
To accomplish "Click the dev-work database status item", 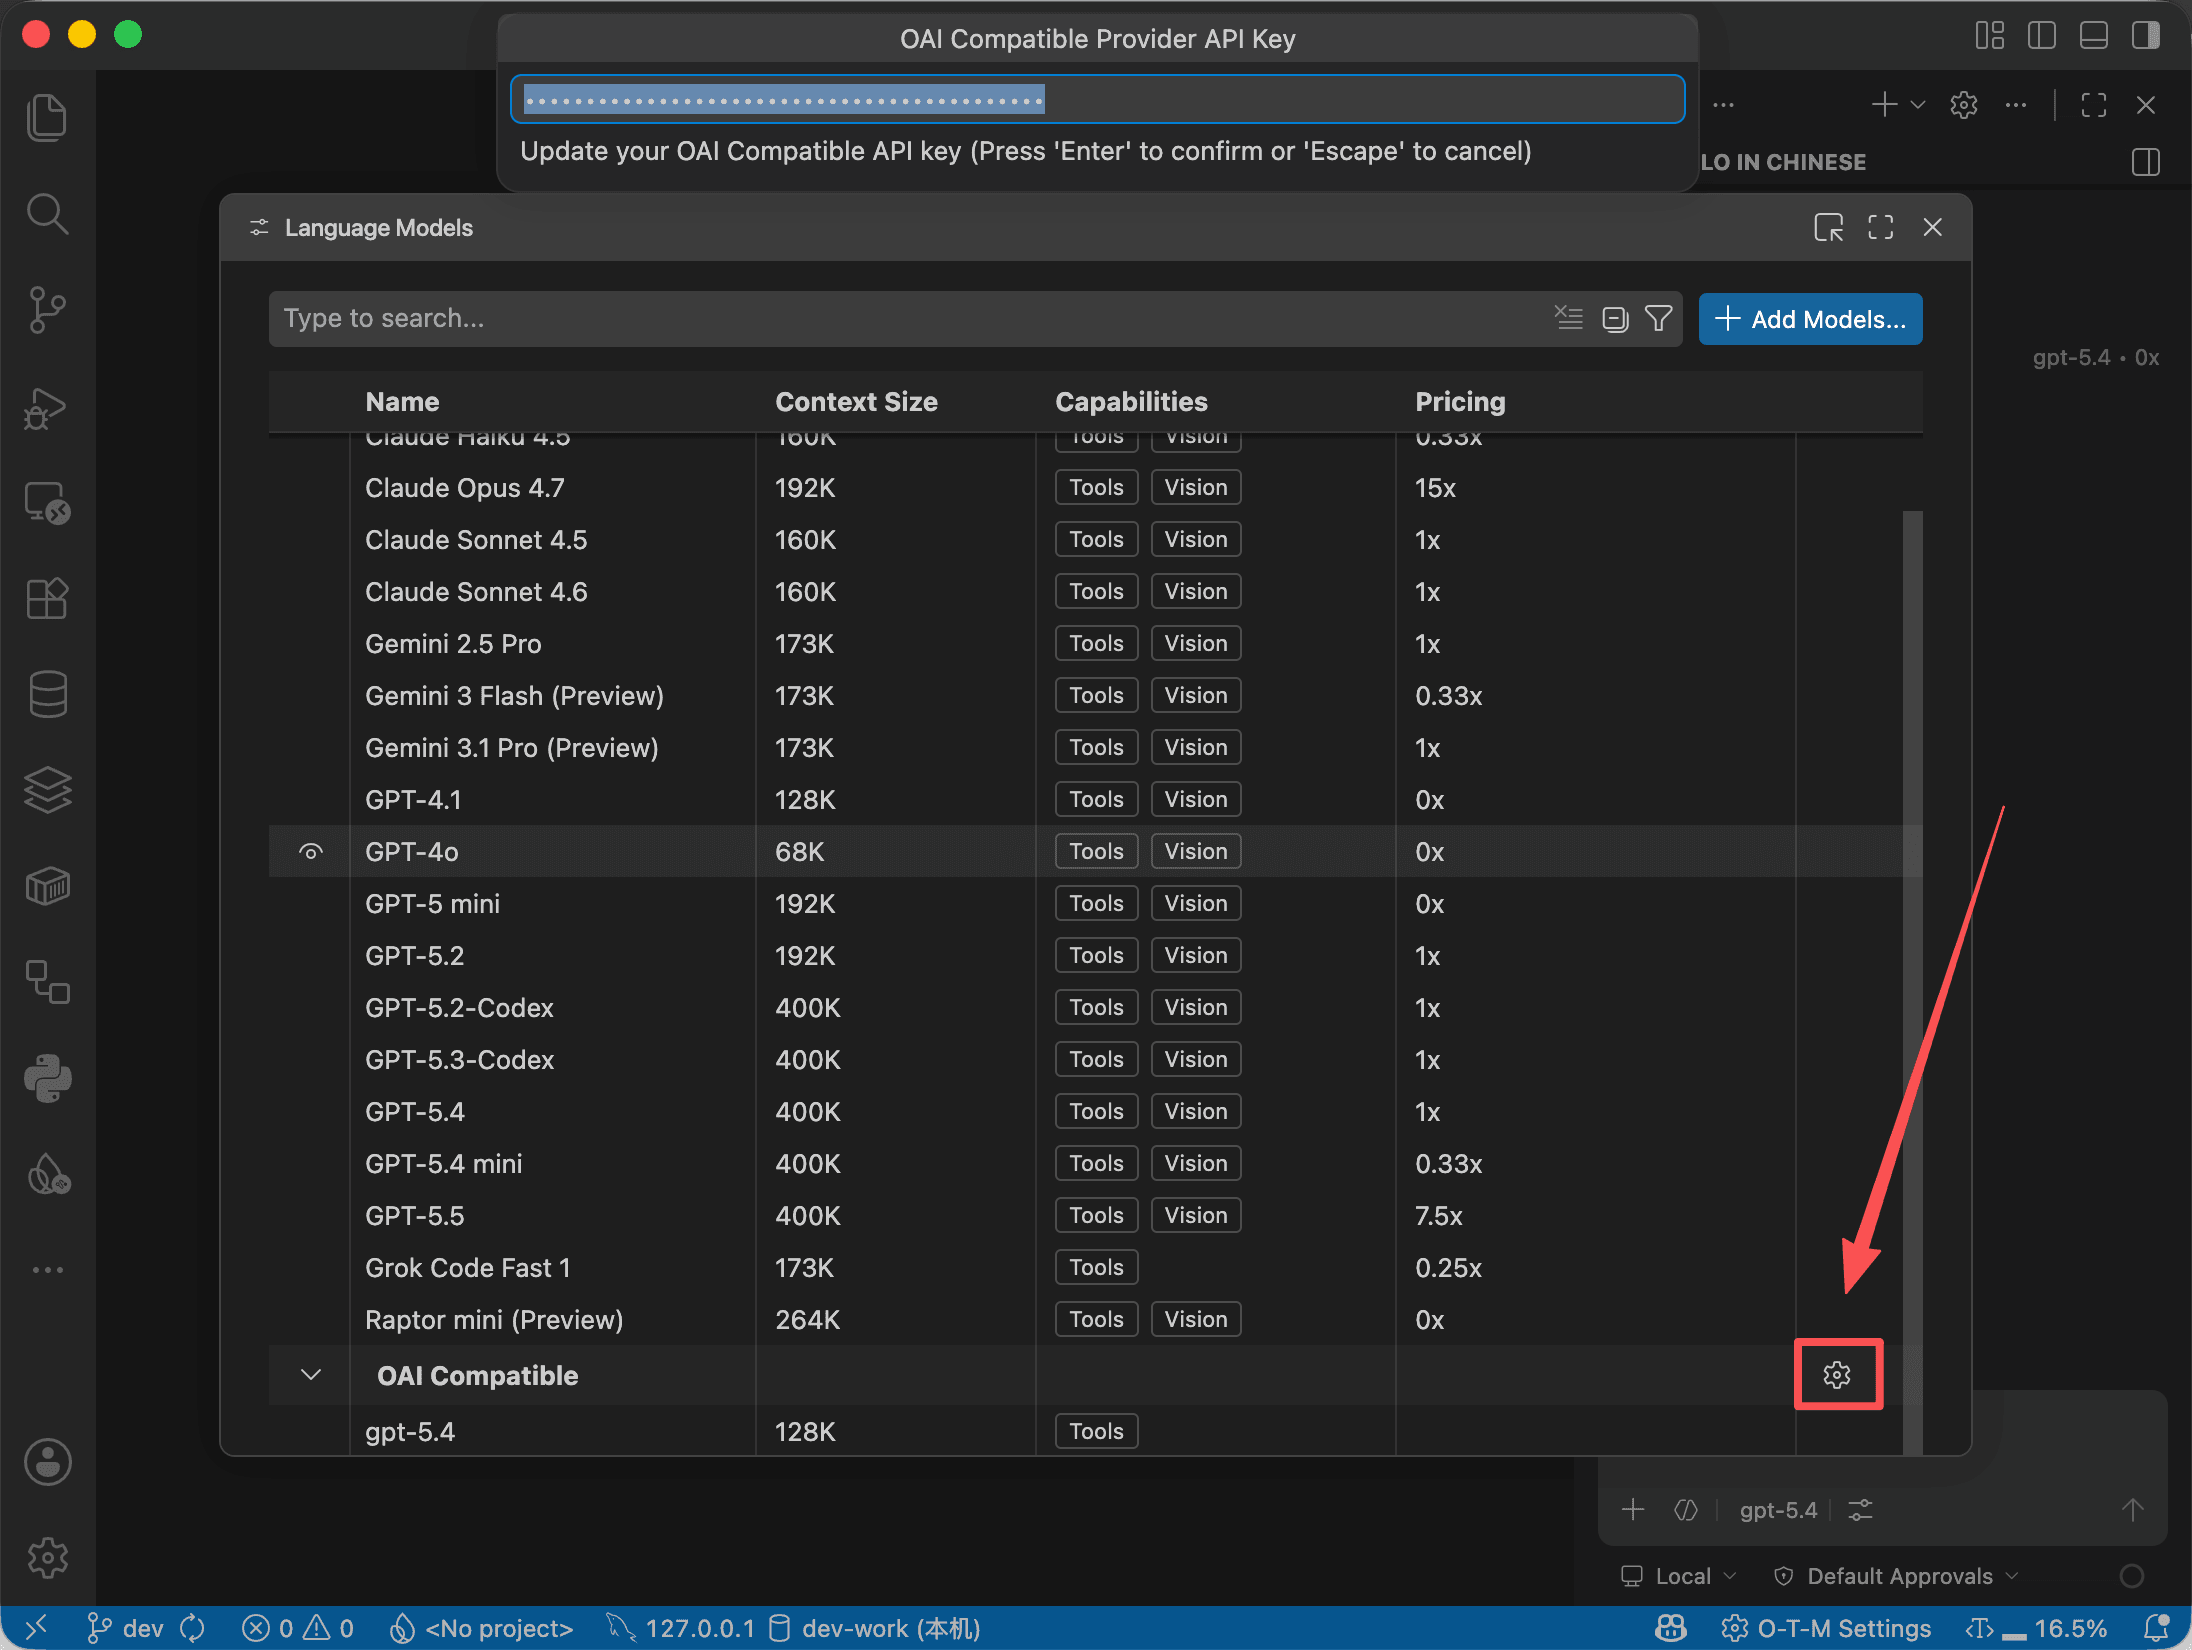I will click(874, 1629).
